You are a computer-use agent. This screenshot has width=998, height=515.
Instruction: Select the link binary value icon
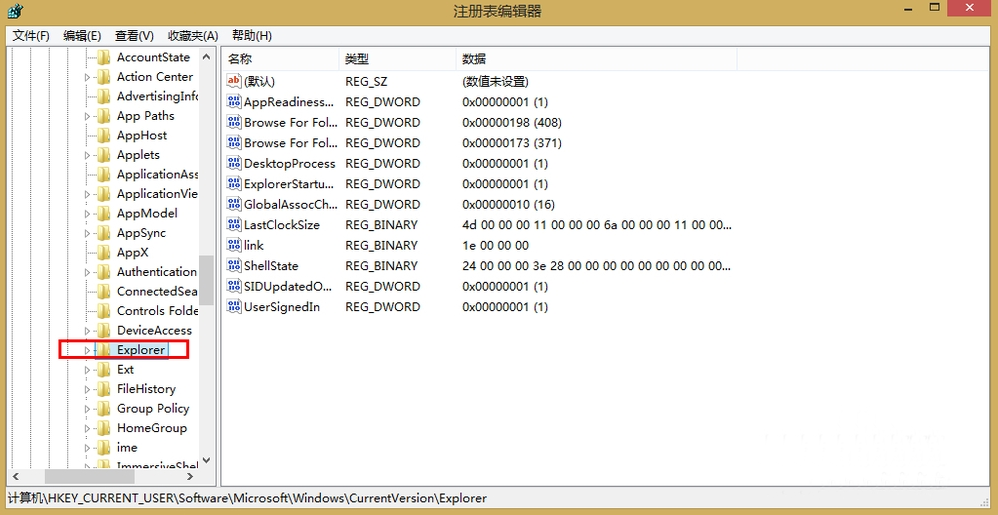234,245
